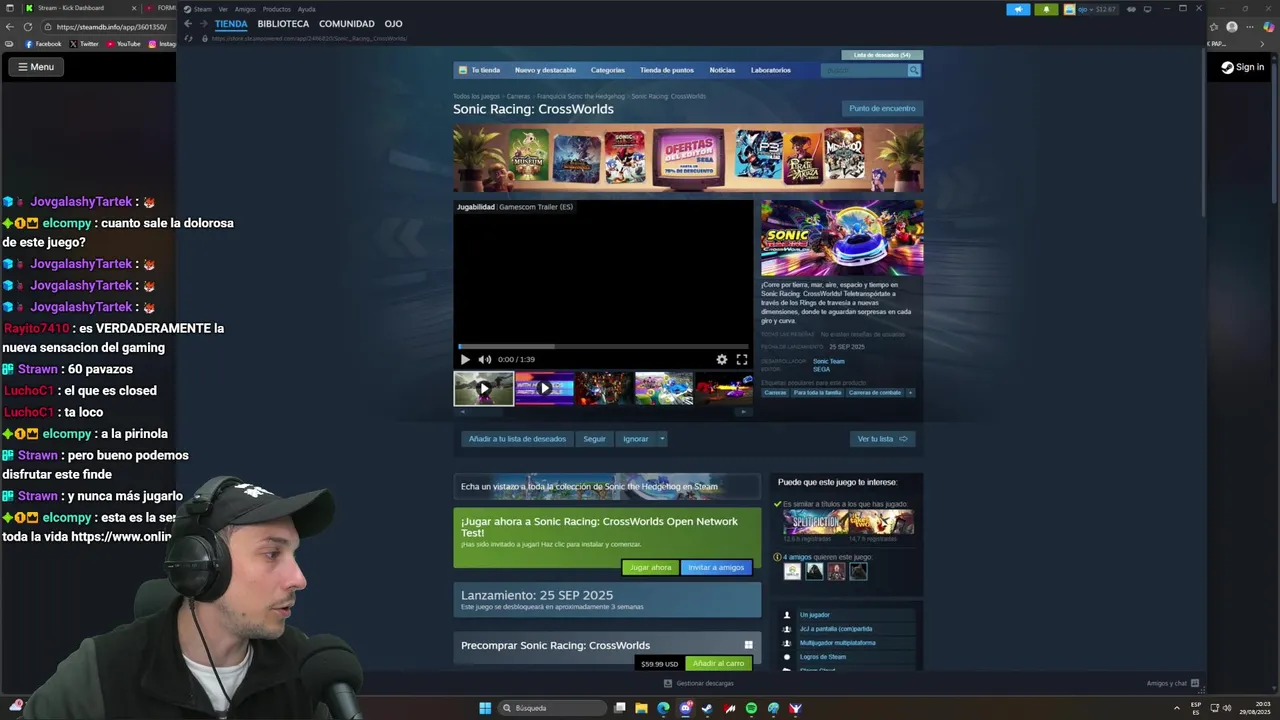
Task: Open Noticias store link
Action: click(722, 70)
